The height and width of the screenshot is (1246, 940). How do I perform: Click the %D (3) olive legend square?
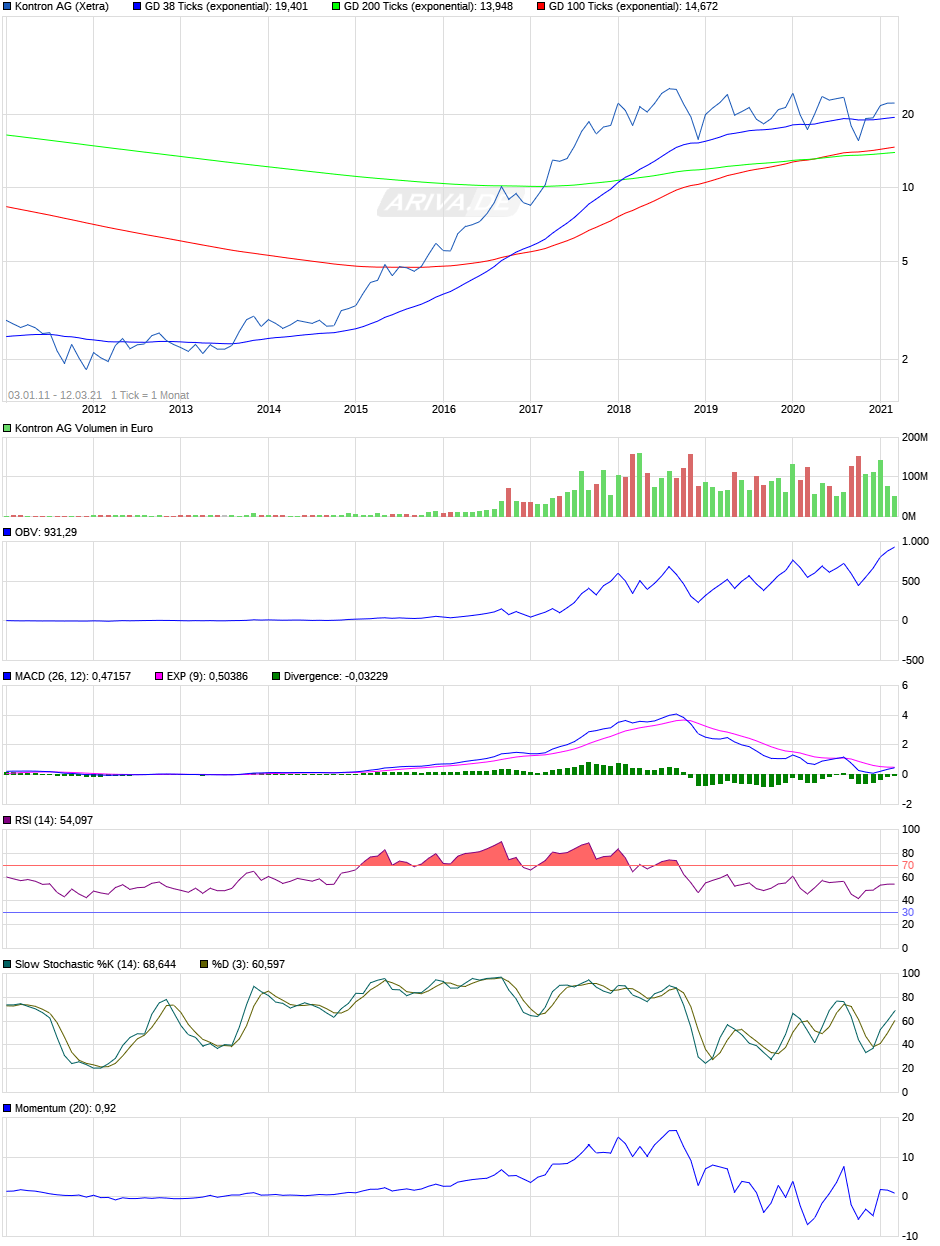point(205,964)
